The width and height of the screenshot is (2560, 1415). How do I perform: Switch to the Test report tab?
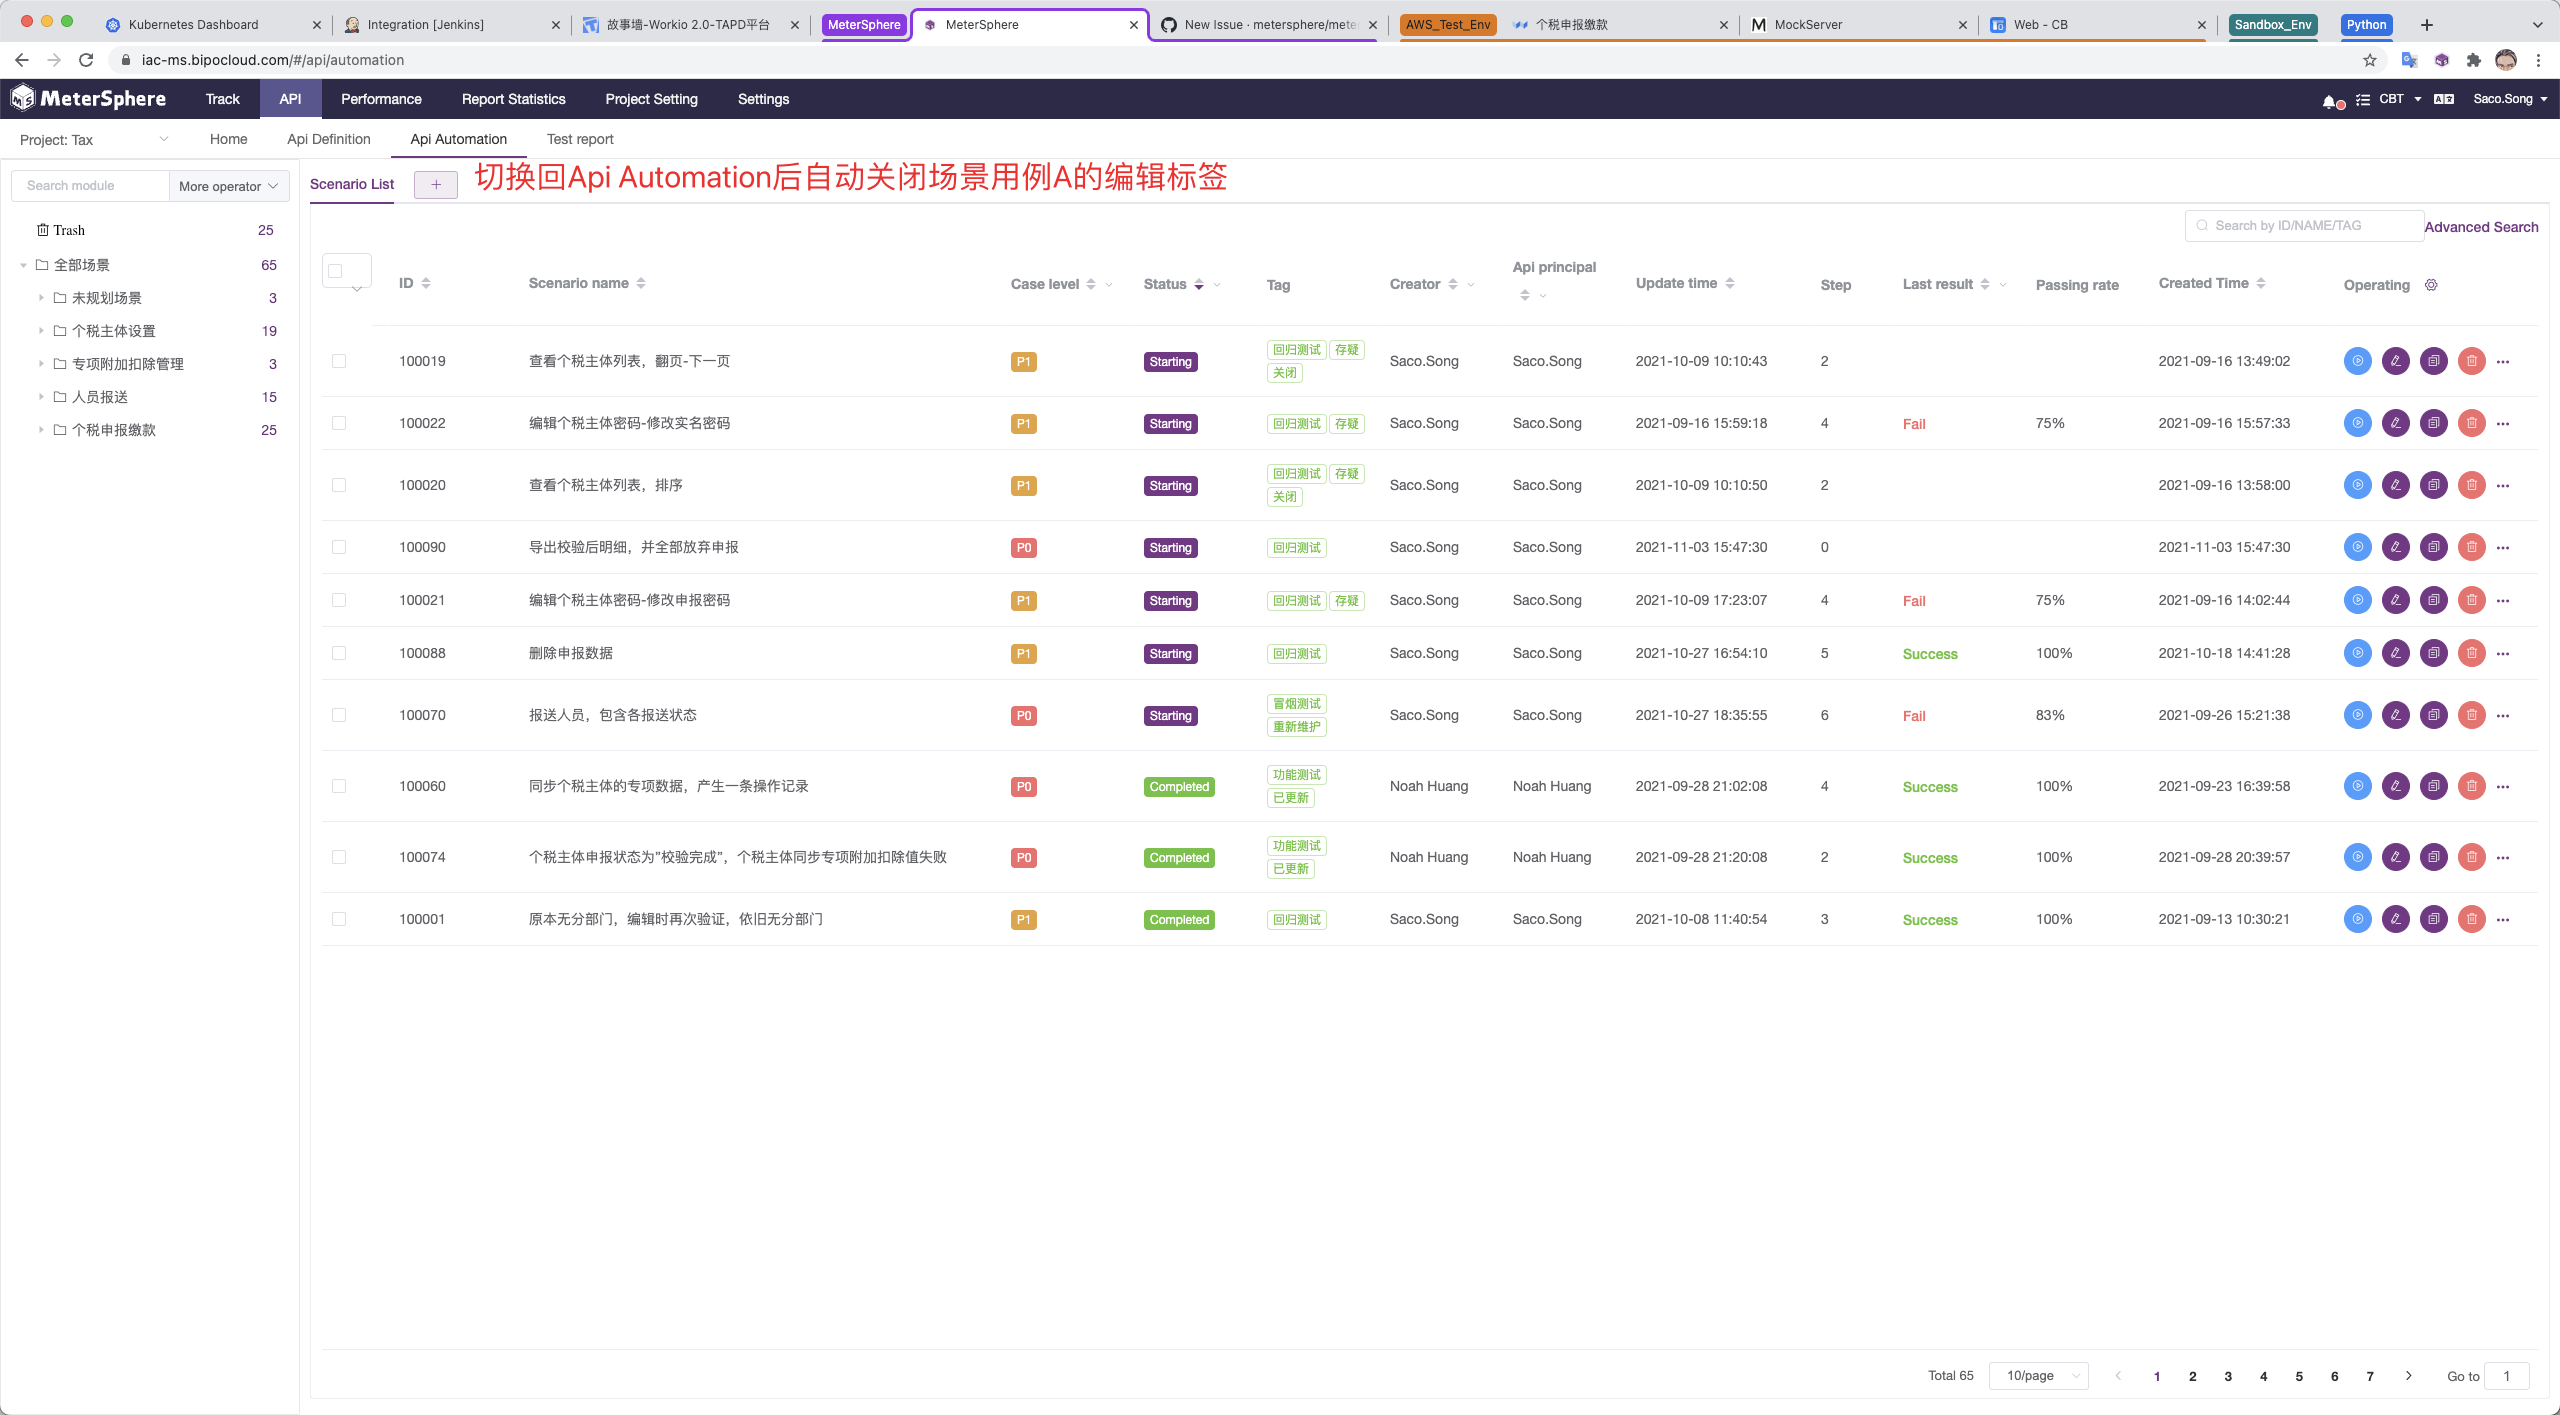pyautogui.click(x=580, y=139)
